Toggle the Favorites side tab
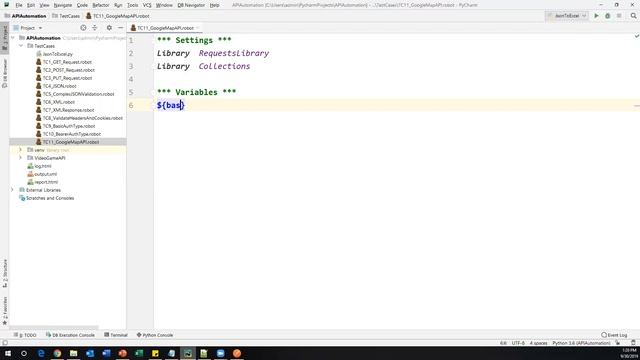Image resolution: width=640 pixels, height=360 pixels. [5, 310]
